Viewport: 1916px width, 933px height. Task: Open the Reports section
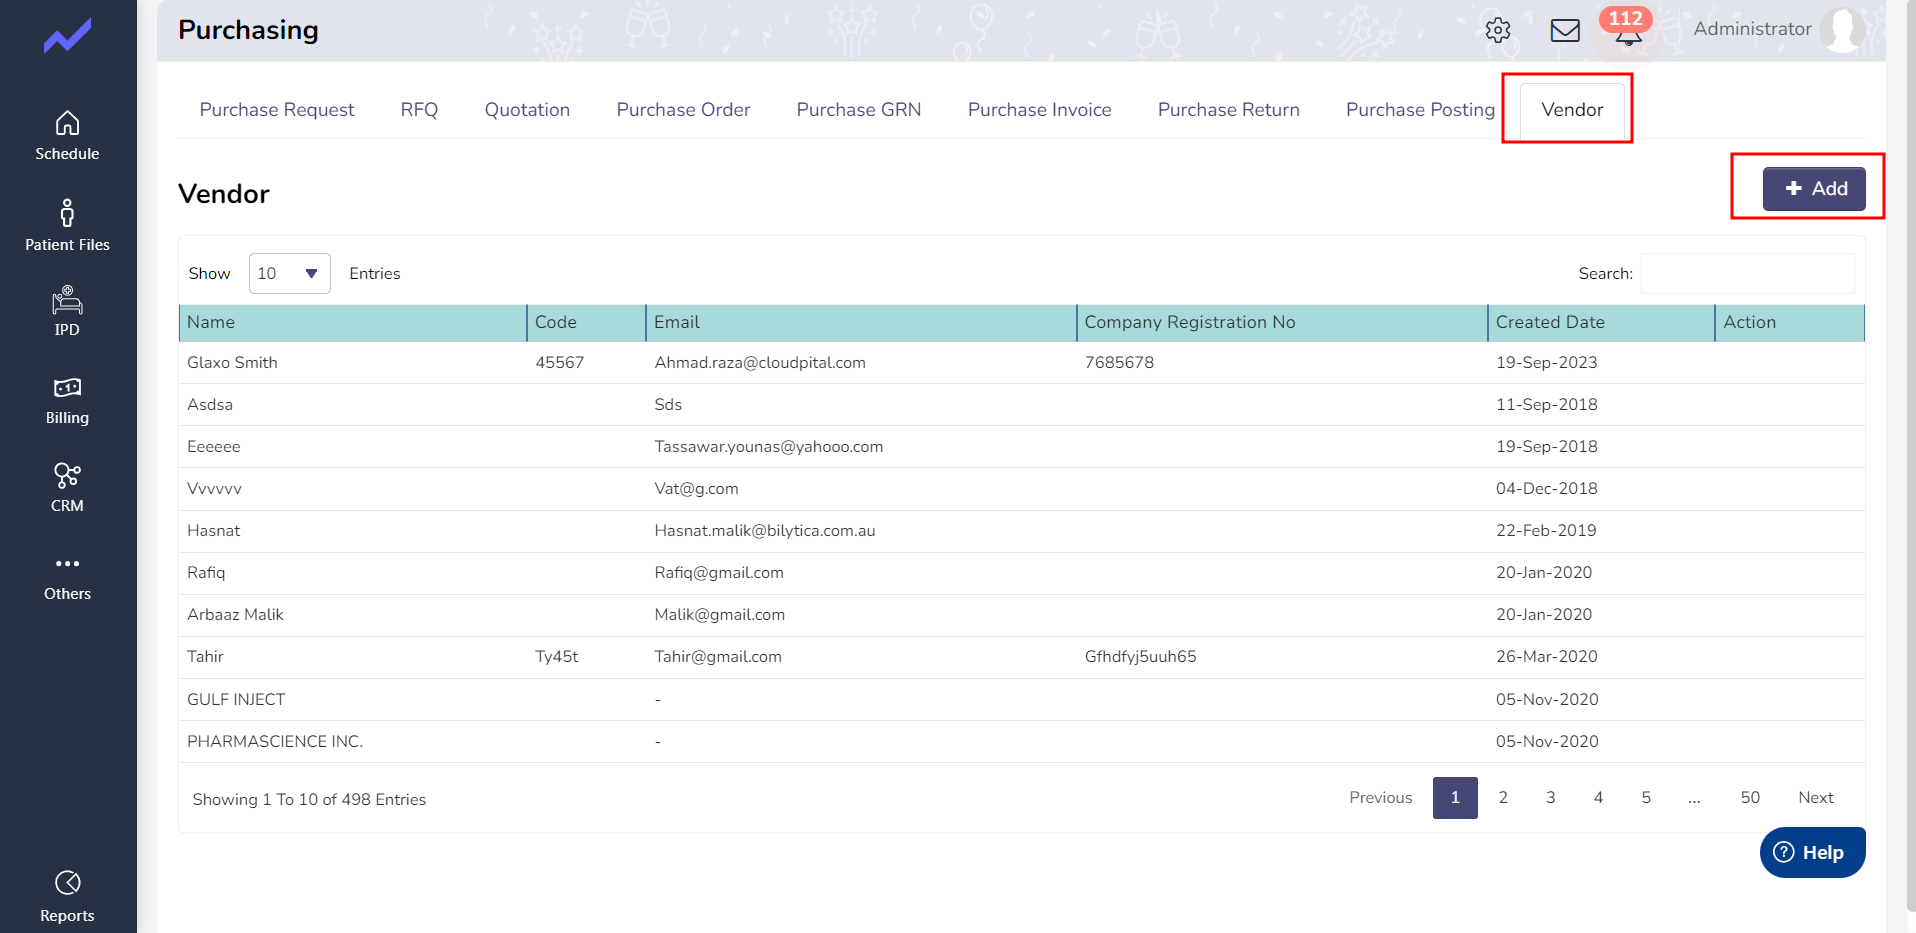pos(67,897)
